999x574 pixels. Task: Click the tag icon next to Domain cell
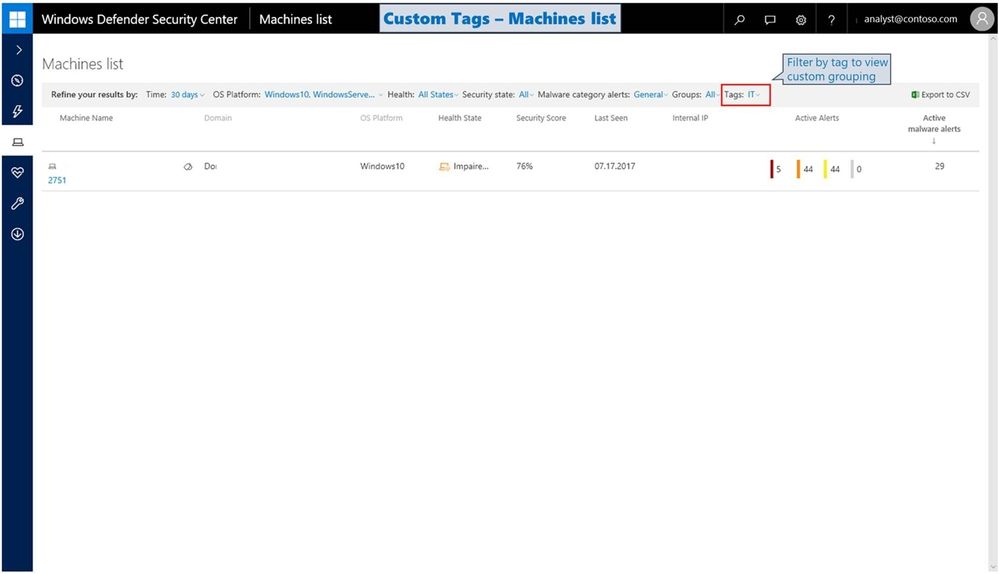click(x=188, y=167)
